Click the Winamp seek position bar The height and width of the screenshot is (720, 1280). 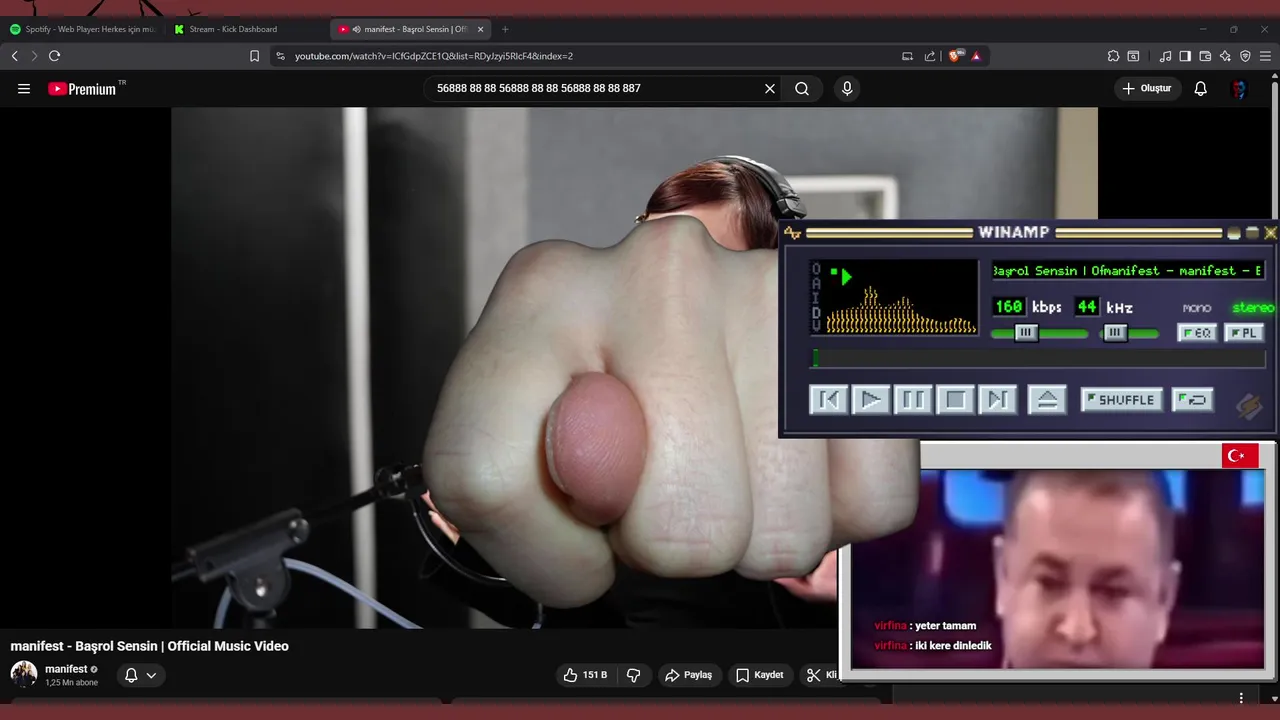1038,358
